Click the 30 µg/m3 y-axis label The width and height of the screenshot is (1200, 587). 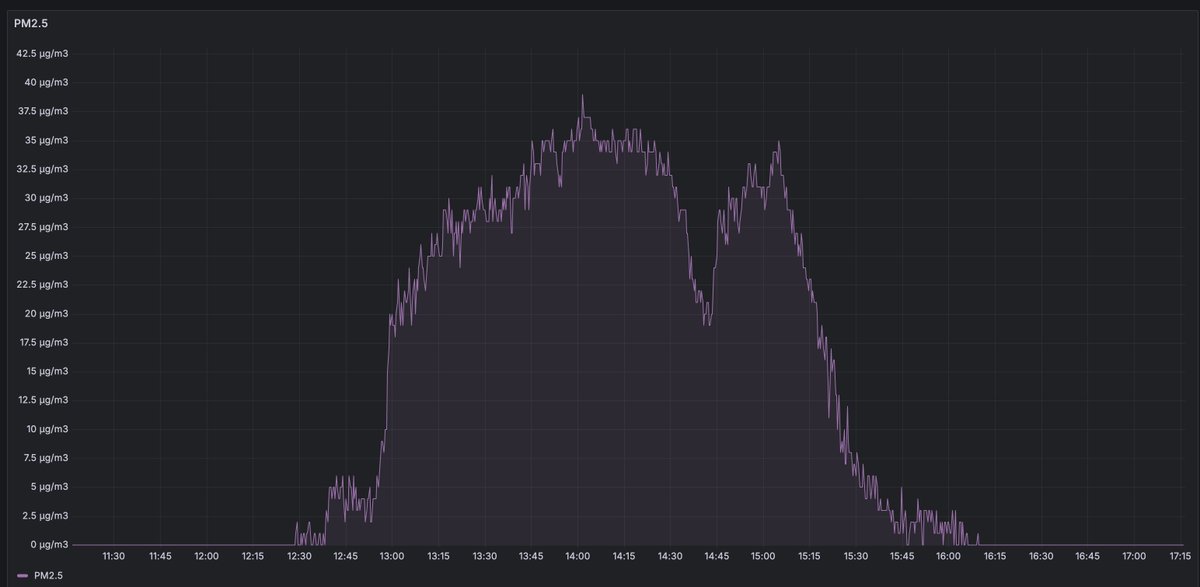click(x=47, y=198)
